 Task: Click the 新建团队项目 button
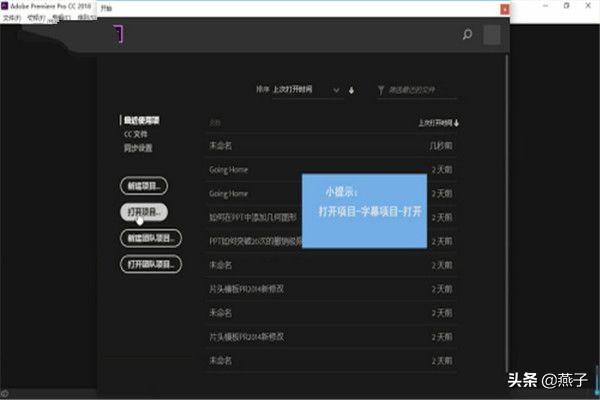click(x=151, y=238)
